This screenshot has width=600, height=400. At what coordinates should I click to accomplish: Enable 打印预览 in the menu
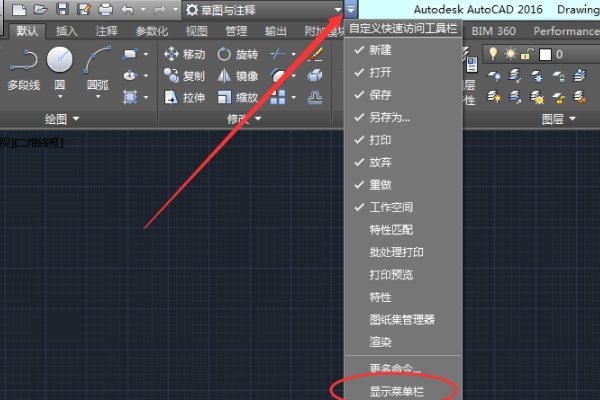tap(403, 275)
